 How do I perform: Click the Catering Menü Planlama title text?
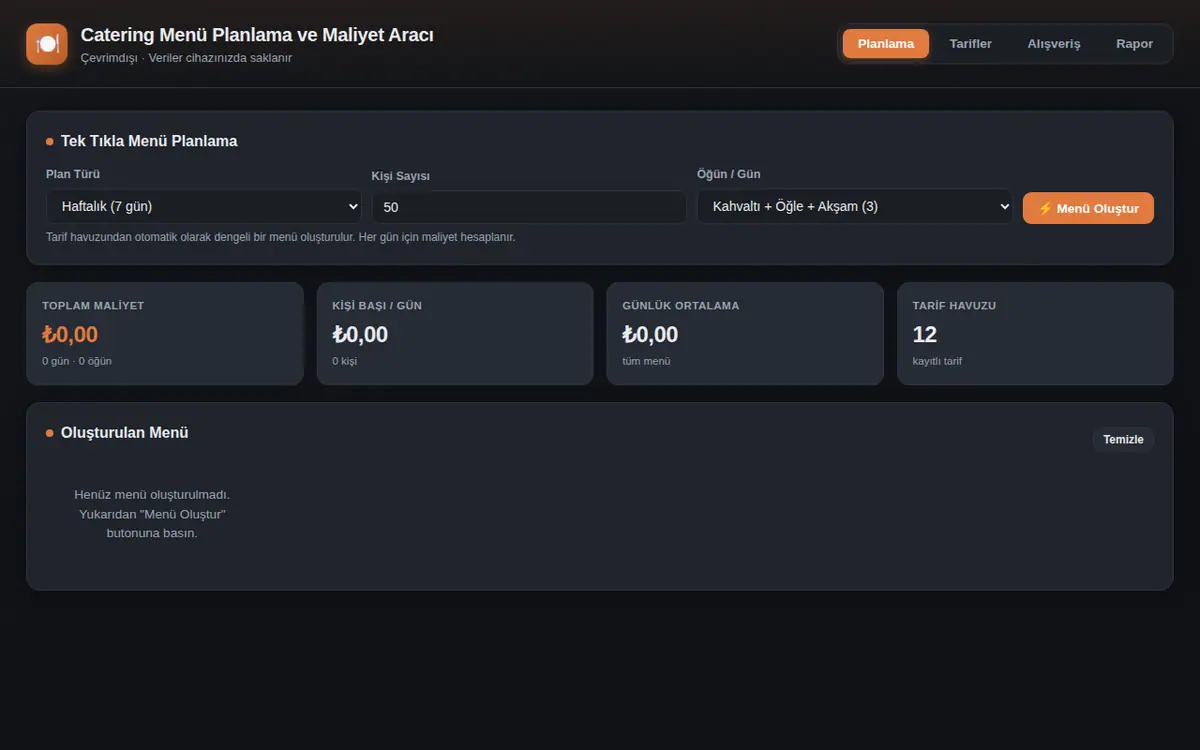click(257, 35)
